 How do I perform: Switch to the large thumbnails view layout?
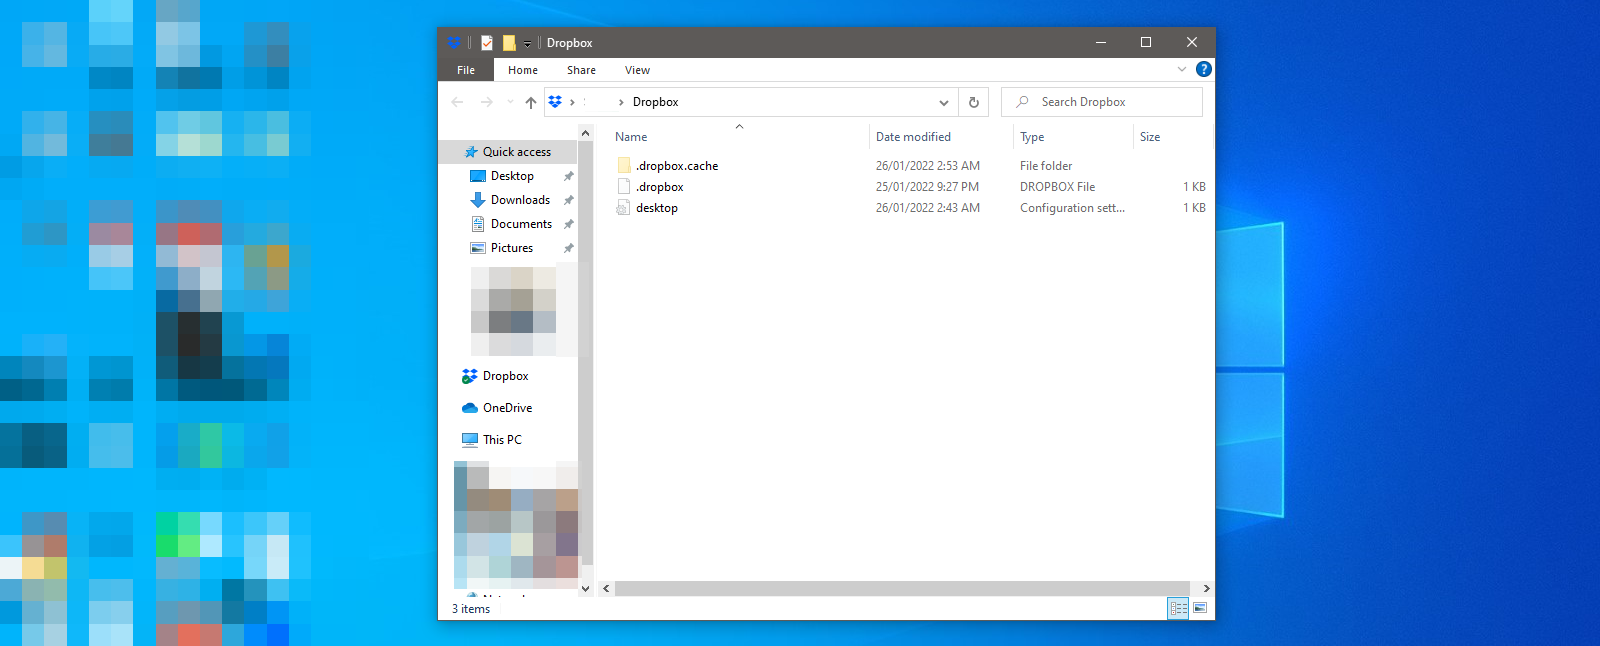point(1200,608)
